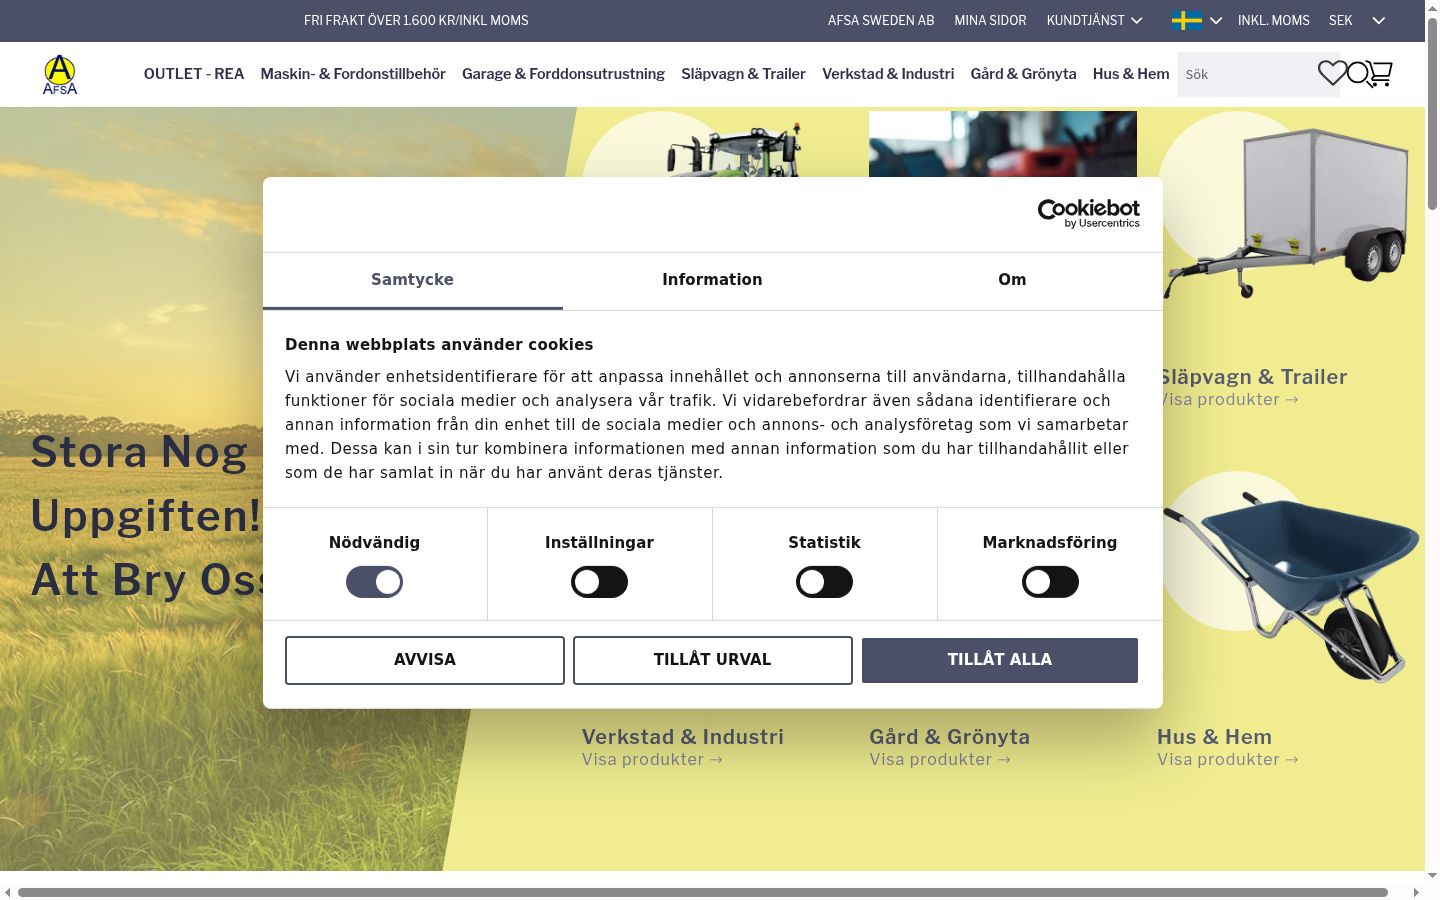This screenshot has width=1440, height=900.
Task: Click the TILLÅT ALLA button
Action: click(x=1000, y=660)
